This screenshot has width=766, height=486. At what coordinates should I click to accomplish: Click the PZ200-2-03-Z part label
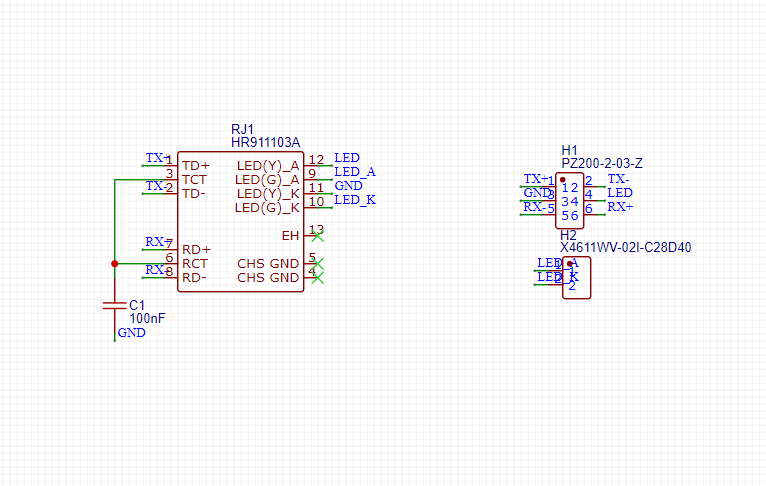tap(601, 163)
